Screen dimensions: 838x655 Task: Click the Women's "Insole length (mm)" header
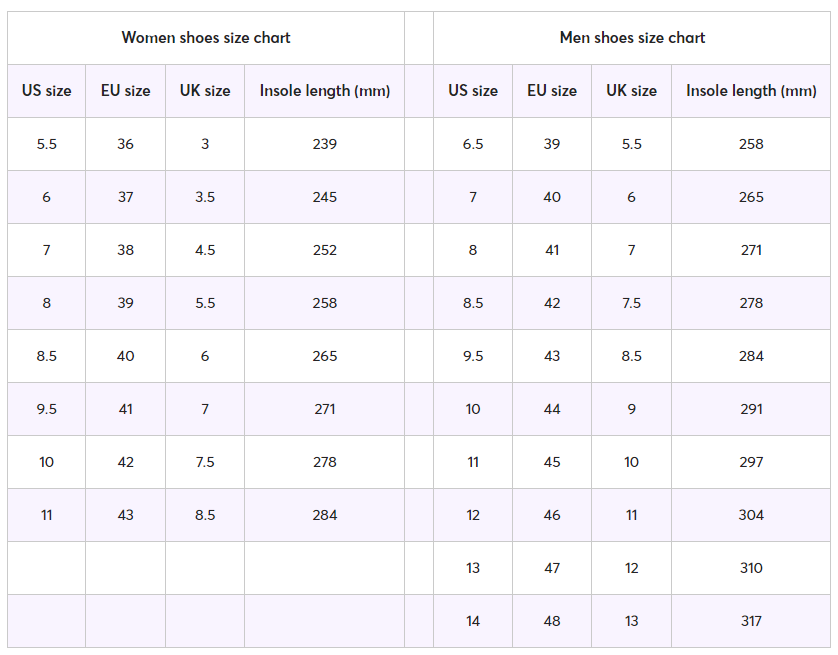point(324,91)
